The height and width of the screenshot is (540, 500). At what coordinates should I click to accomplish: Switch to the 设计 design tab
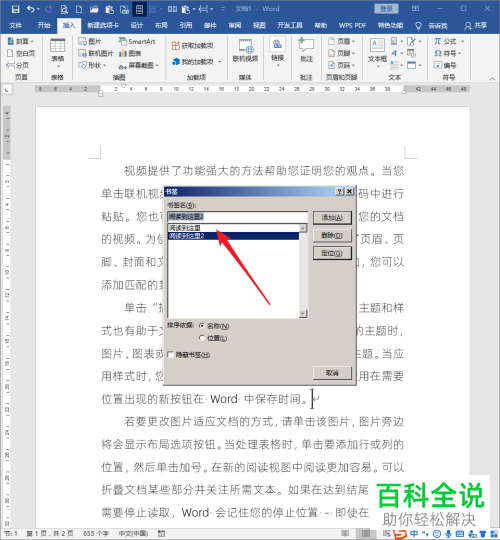(x=137, y=25)
